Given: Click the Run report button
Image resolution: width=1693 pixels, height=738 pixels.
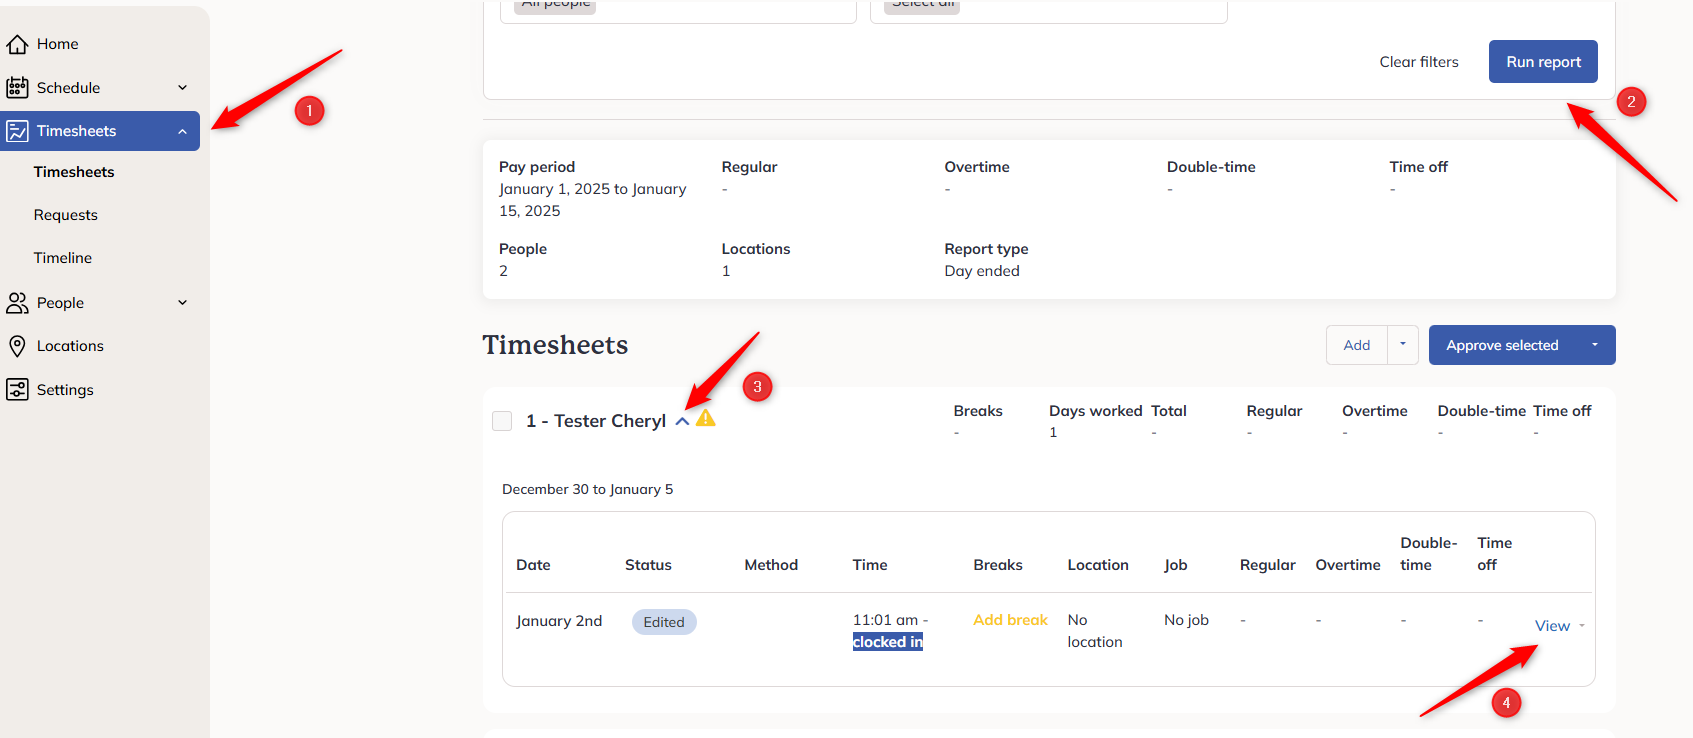Looking at the screenshot, I should [1543, 62].
